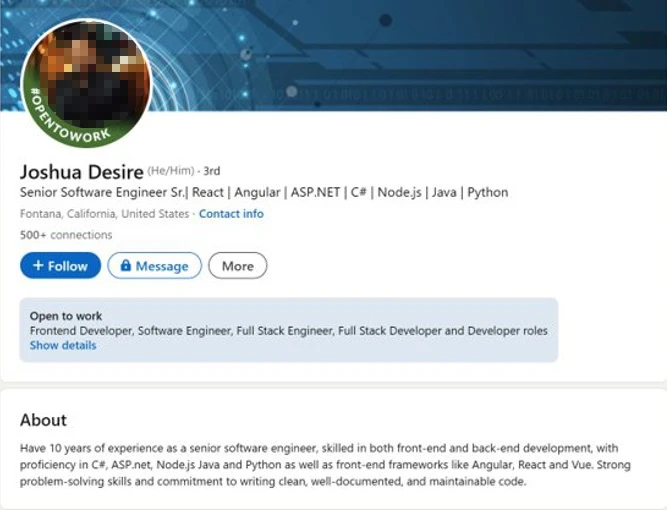667x510 pixels.
Task: Click the name Joshua Desire
Action: pyautogui.click(x=82, y=170)
